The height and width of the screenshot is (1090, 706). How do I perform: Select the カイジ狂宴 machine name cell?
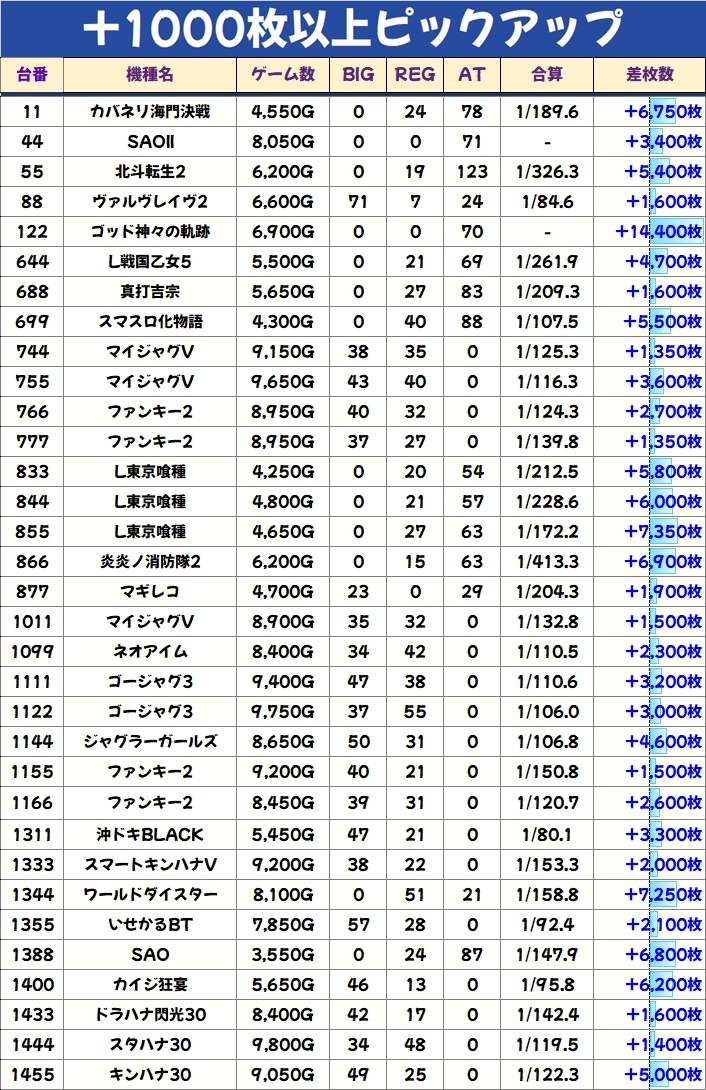coord(150,984)
